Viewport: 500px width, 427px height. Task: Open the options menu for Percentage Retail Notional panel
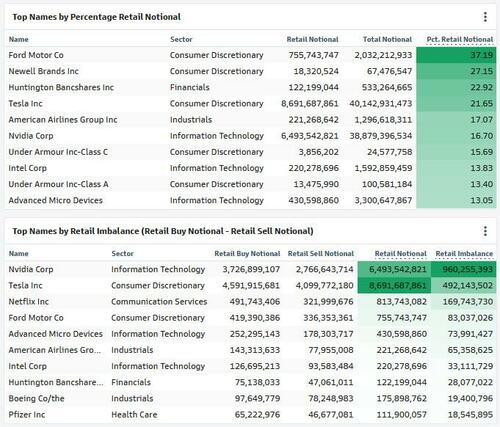(485, 17)
